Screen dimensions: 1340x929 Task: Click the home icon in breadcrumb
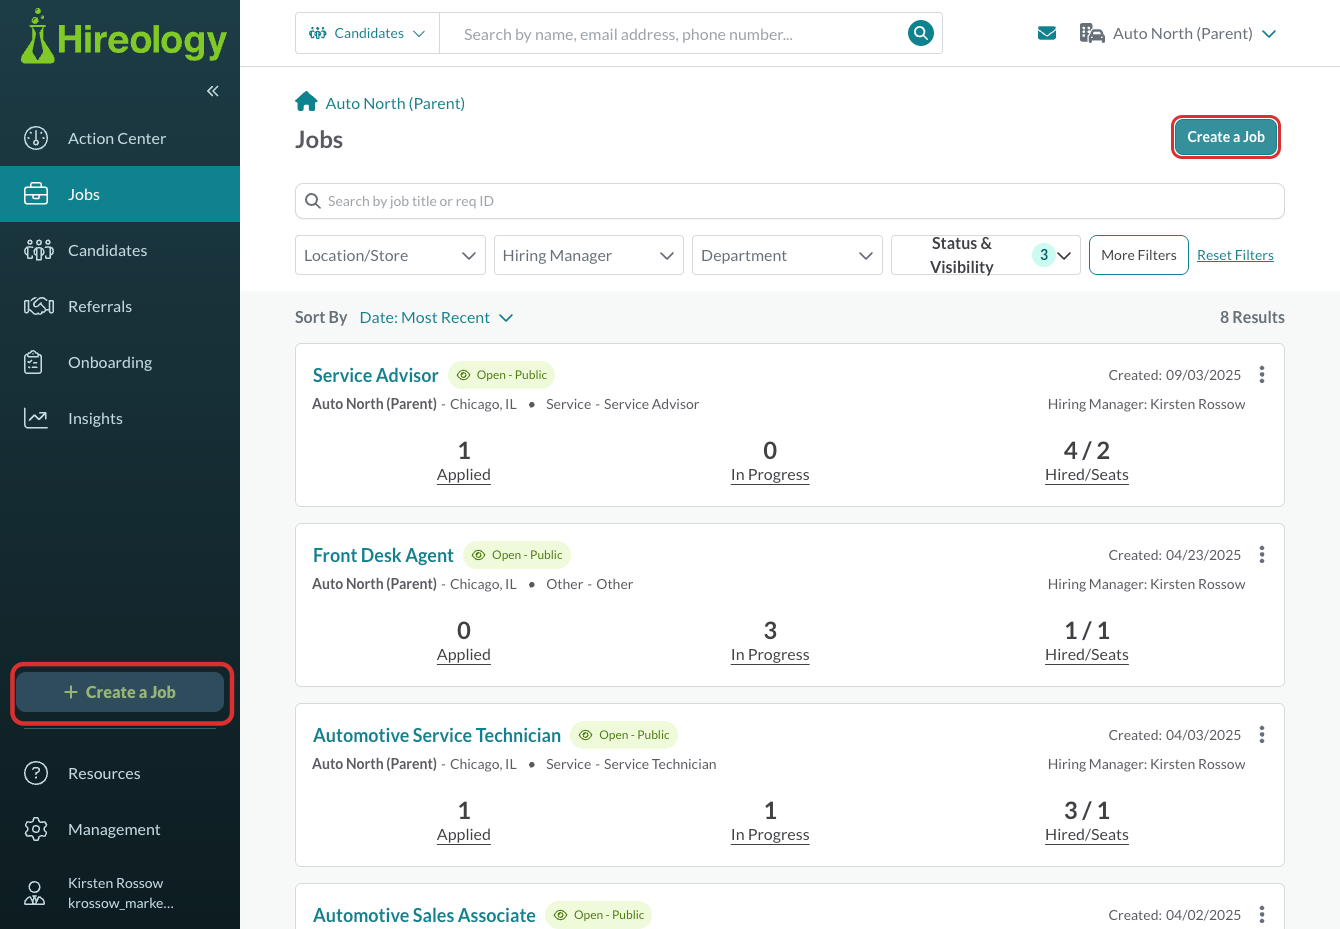306,102
